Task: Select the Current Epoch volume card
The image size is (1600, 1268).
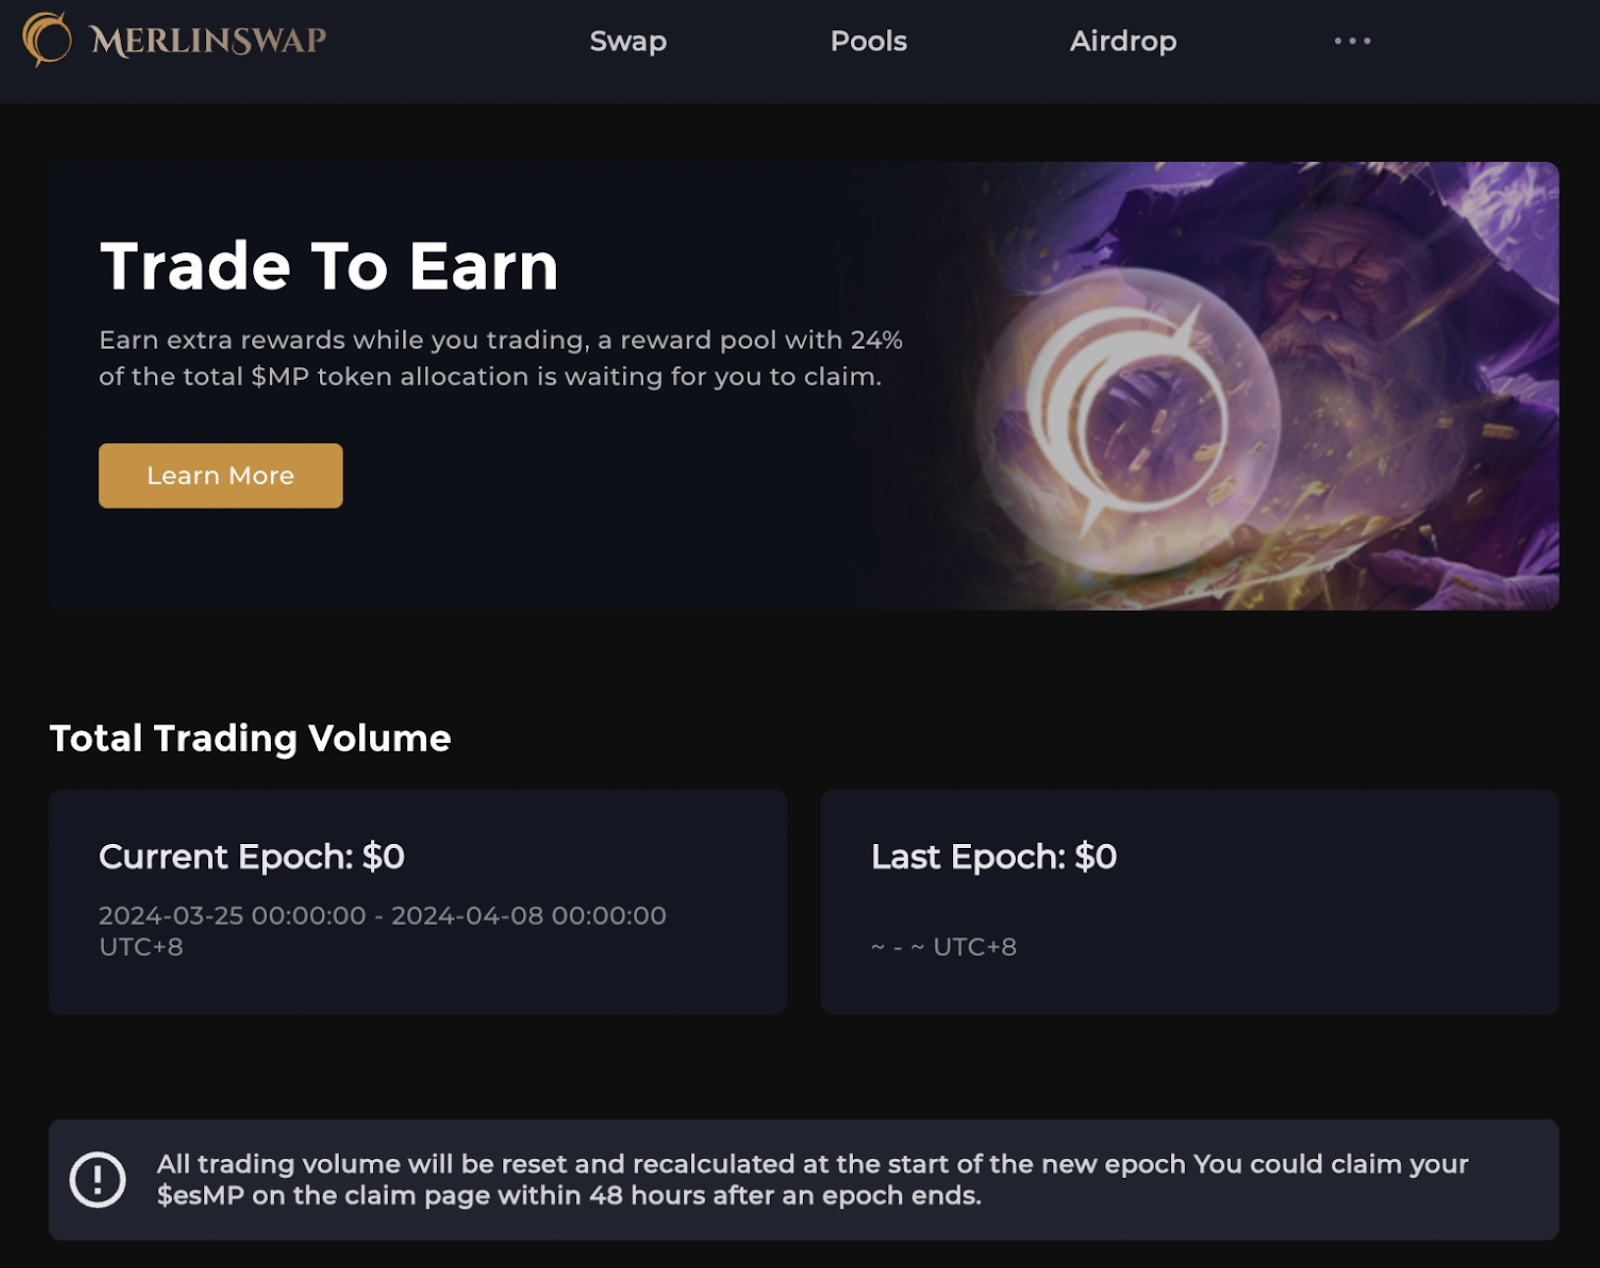Action: 418,902
